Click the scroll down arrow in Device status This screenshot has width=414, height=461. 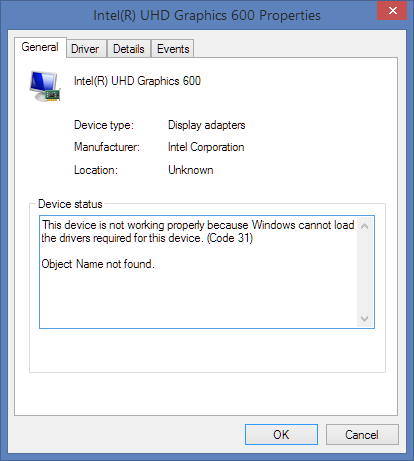(x=364, y=319)
